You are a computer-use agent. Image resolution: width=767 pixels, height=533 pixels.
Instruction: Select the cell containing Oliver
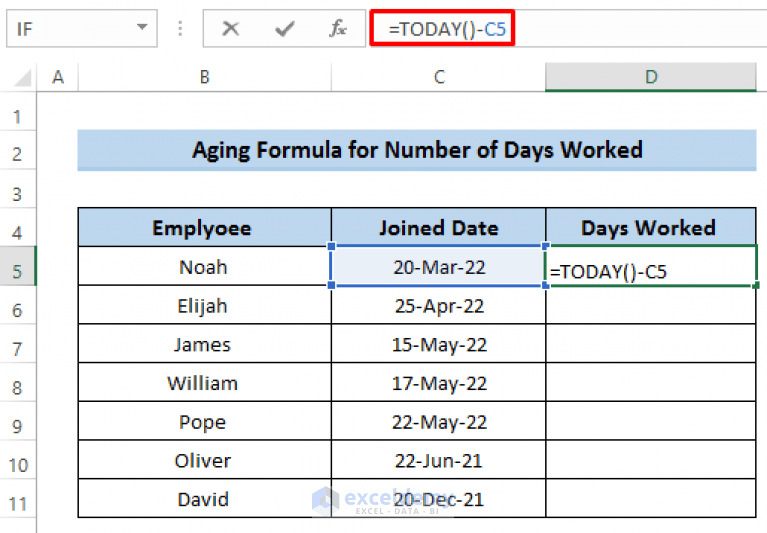pos(204,460)
